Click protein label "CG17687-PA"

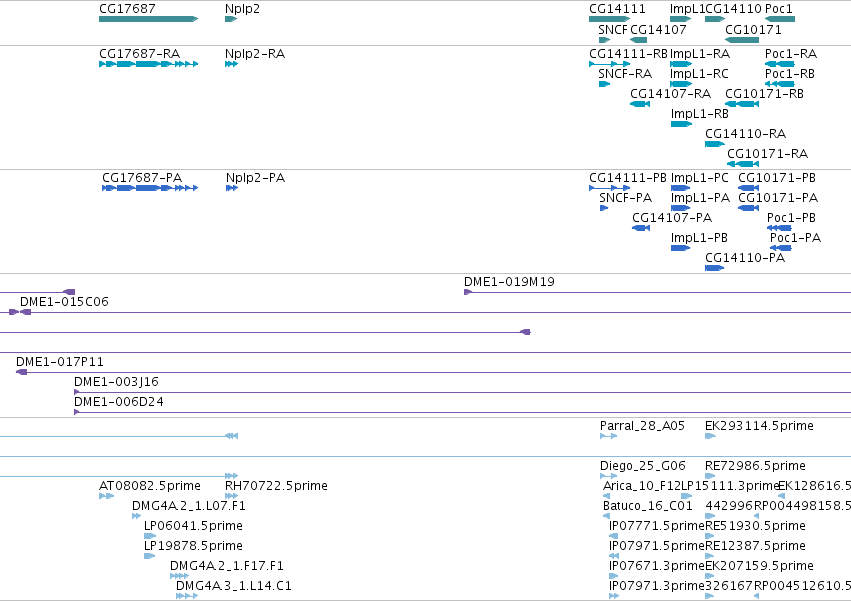pyautogui.click(x=142, y=178)
